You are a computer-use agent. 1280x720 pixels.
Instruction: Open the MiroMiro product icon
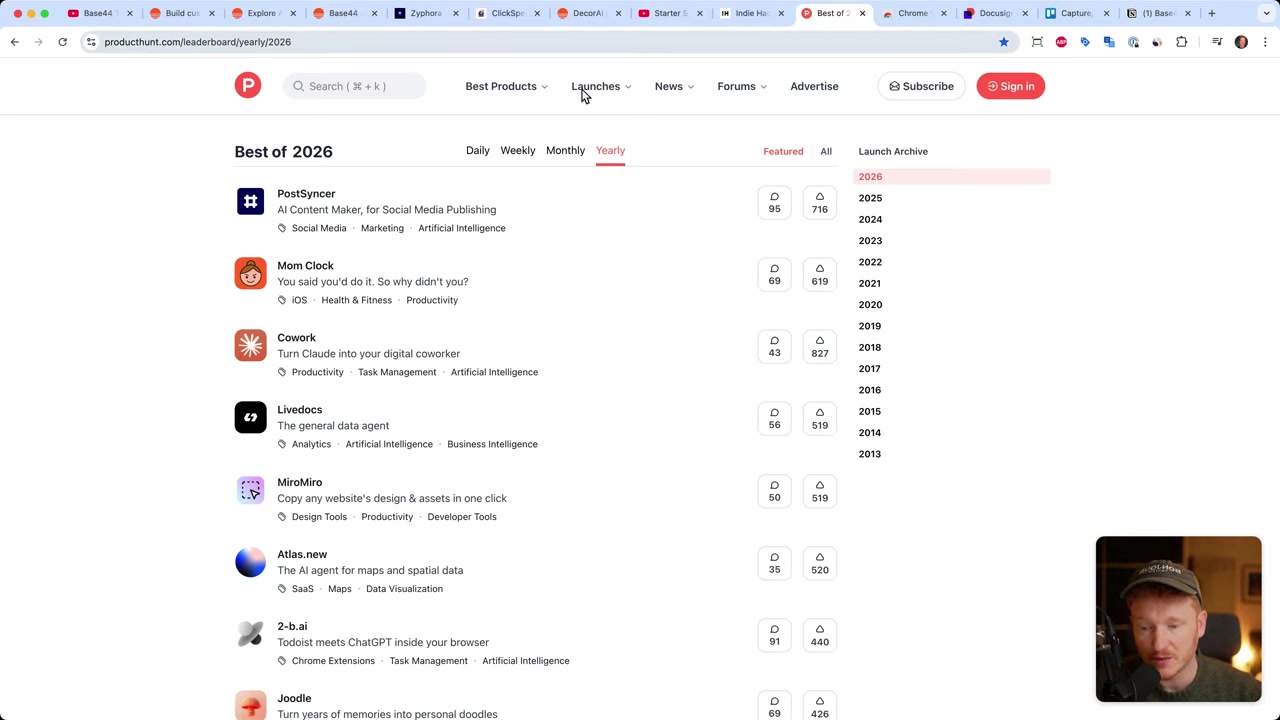[250, 490]
